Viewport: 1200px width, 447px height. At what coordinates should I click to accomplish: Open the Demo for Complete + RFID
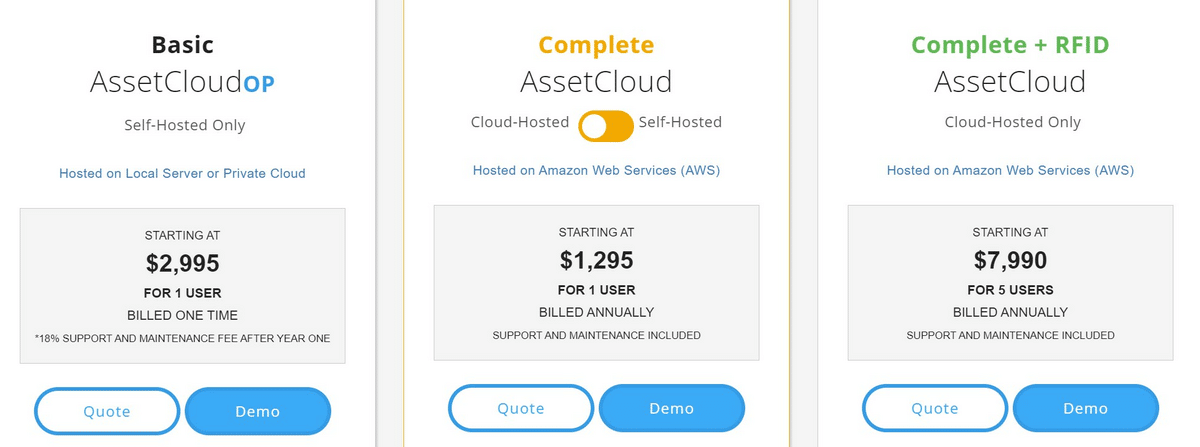(1085, 408)
